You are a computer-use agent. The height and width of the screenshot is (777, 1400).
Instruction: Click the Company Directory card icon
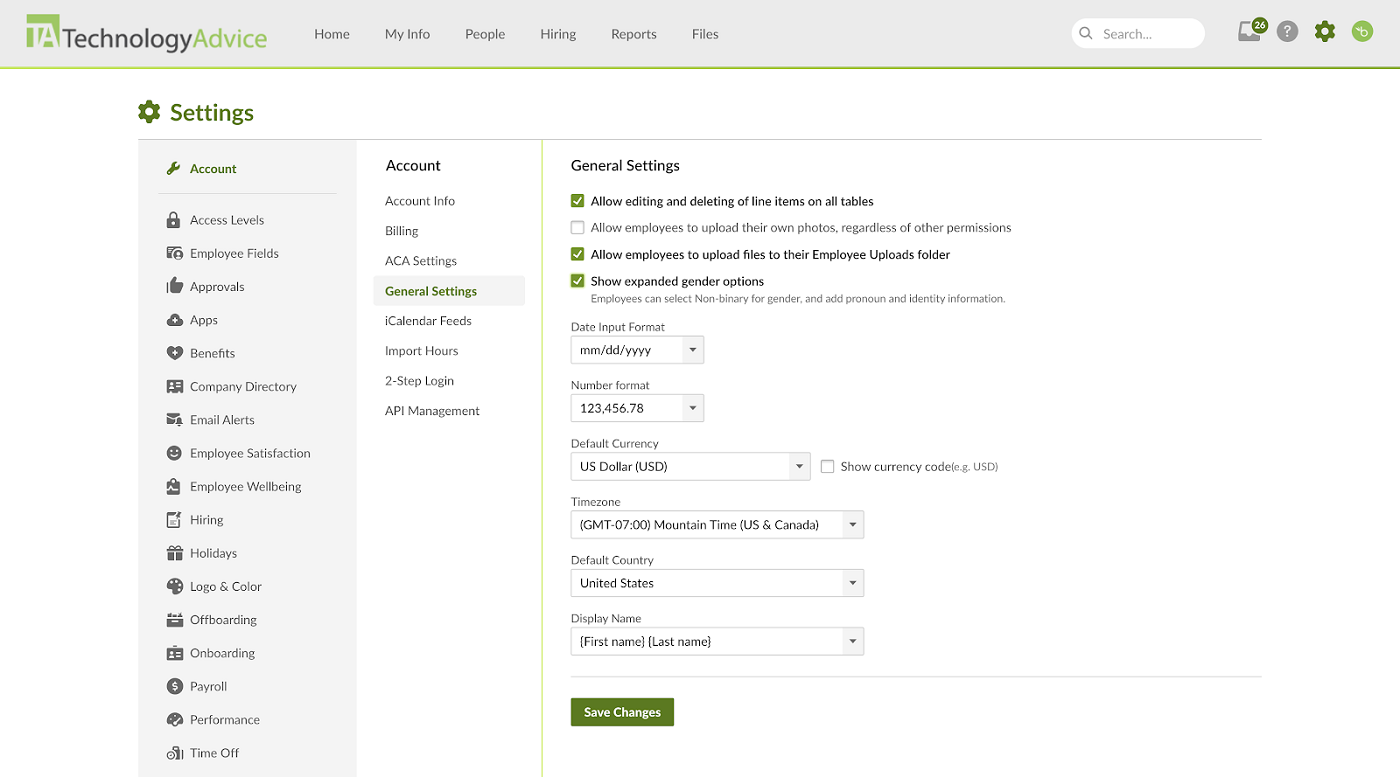(x=174, y=386)
